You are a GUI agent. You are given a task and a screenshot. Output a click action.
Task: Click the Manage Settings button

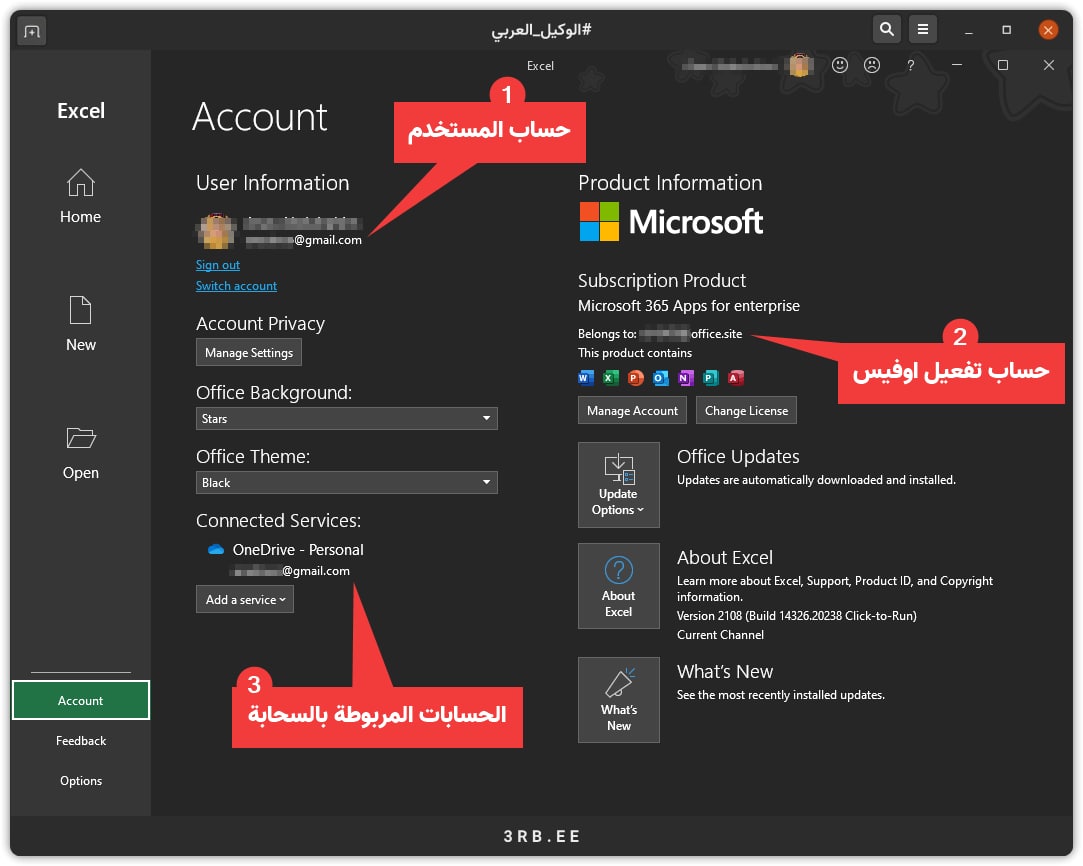point(249,352)
